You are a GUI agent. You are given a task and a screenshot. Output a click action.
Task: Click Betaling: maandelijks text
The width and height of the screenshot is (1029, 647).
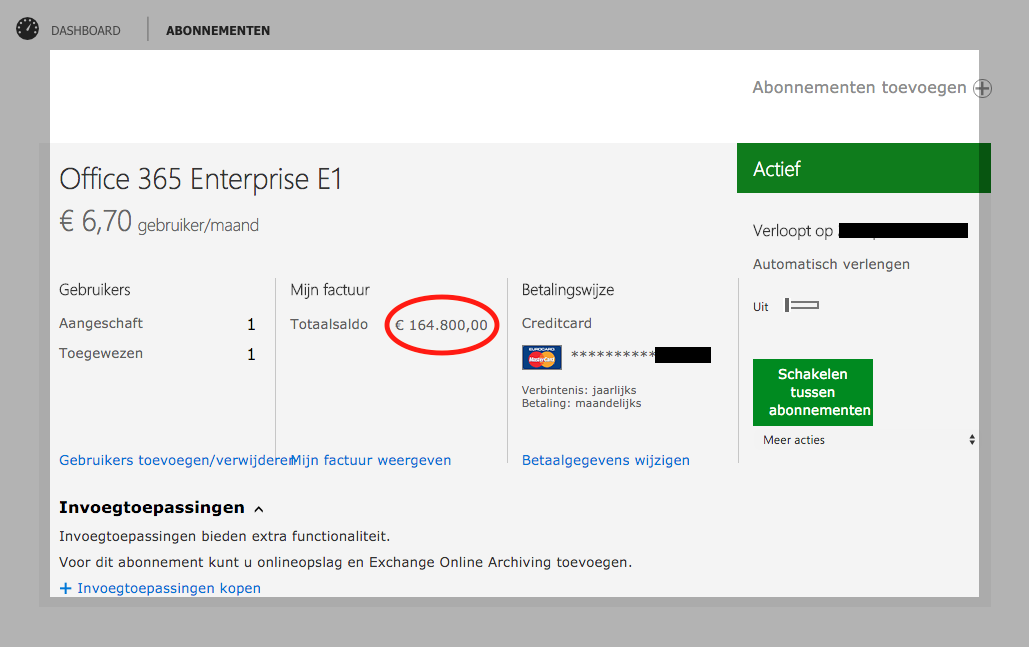tap(581, 403)
